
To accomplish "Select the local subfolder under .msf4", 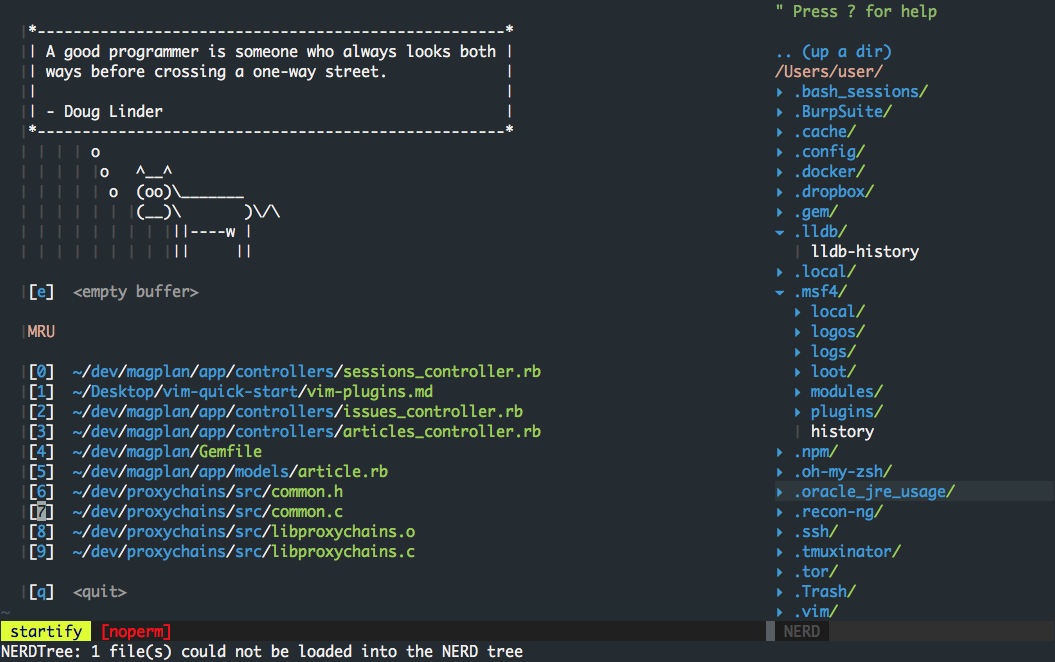I will click(838, 311).
